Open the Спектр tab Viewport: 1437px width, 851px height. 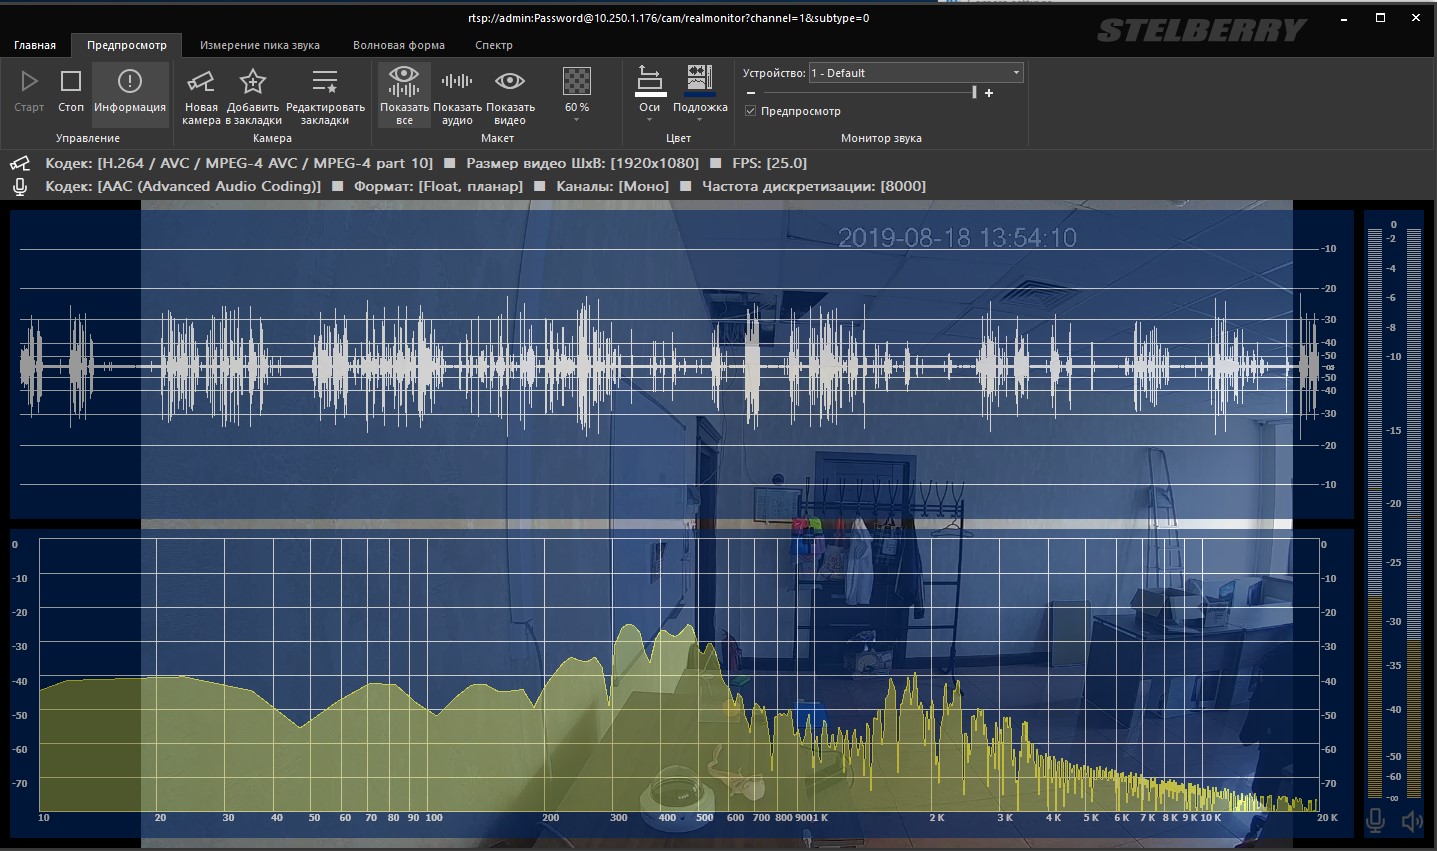click(494, 45)
